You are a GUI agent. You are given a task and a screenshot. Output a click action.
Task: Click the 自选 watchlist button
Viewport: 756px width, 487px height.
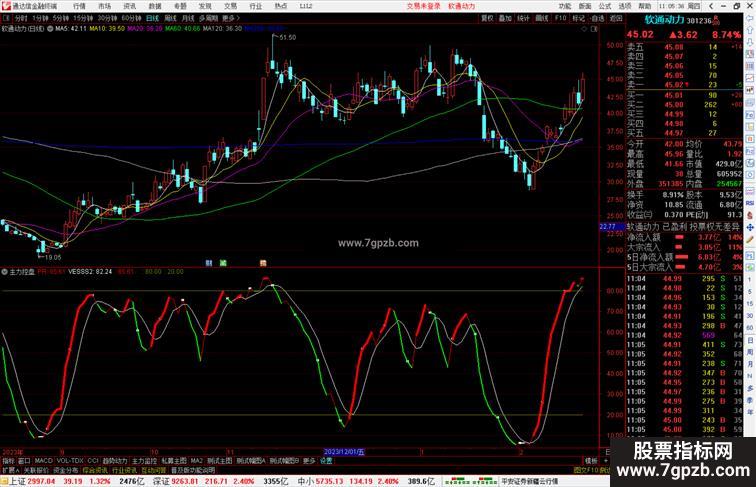point(597,18)
